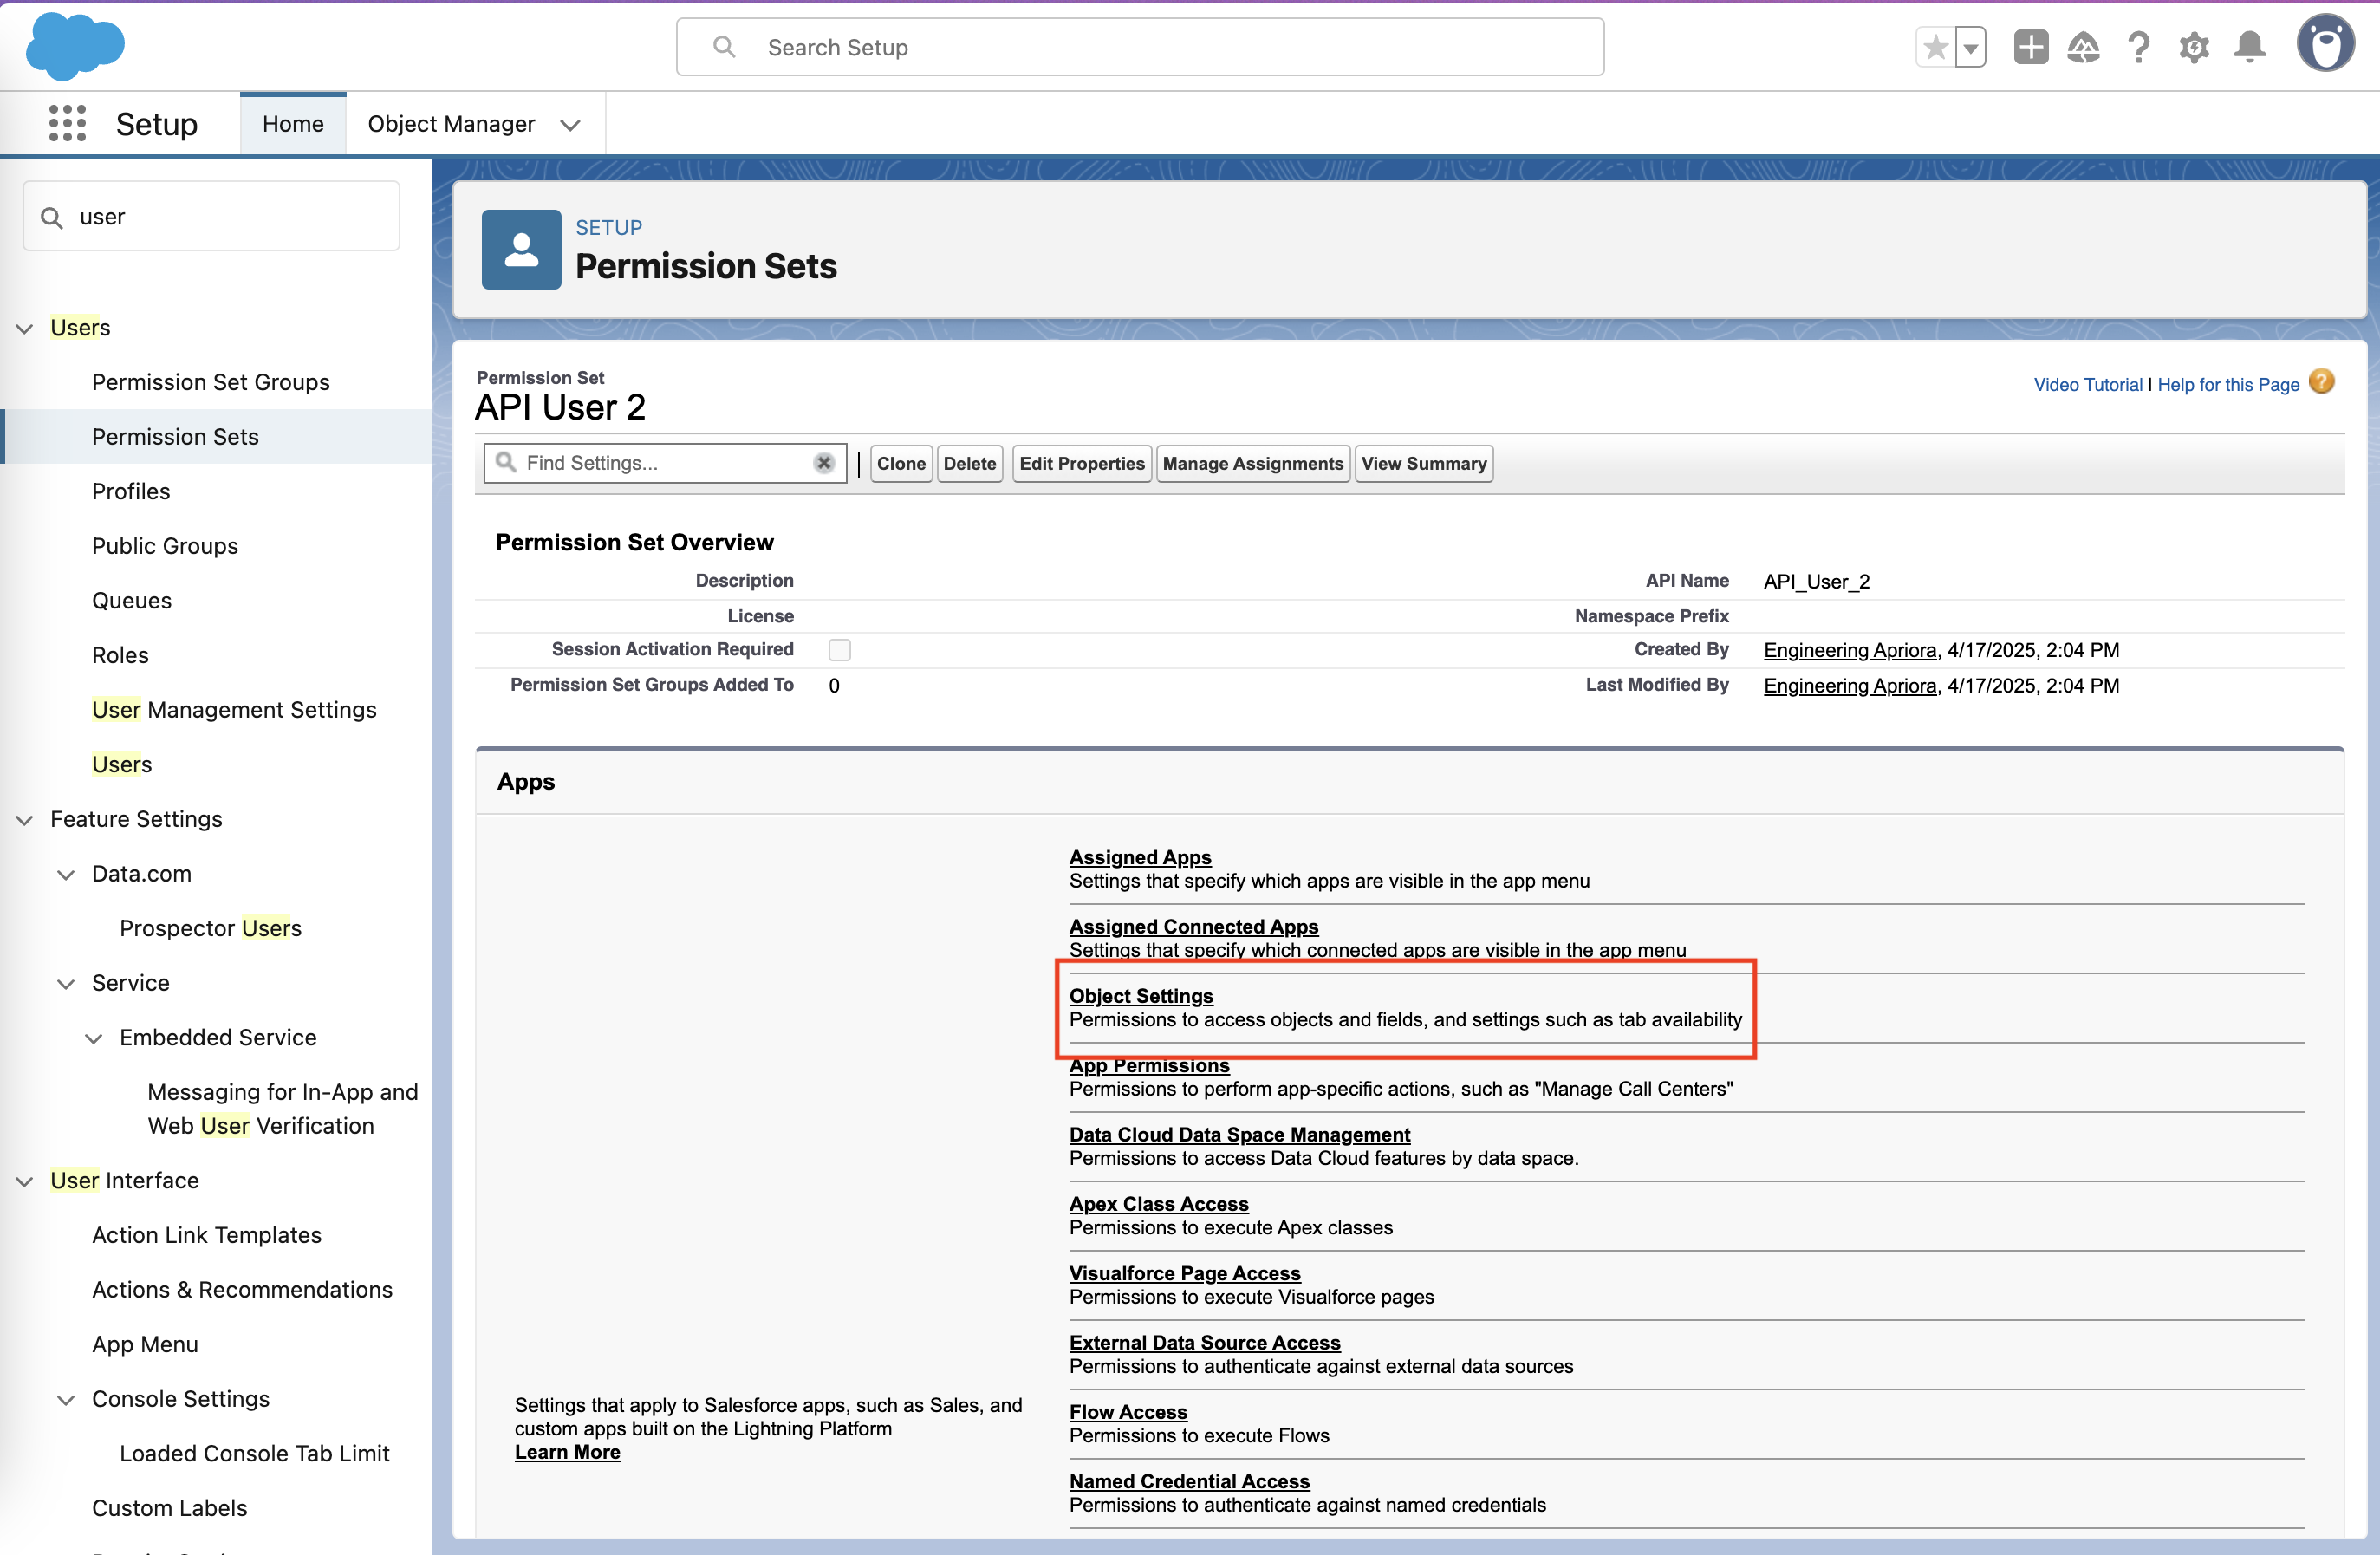The width and height of the screenshot is (2380, 1555).
Task: Click the Delete button
Action: (969, 463)
